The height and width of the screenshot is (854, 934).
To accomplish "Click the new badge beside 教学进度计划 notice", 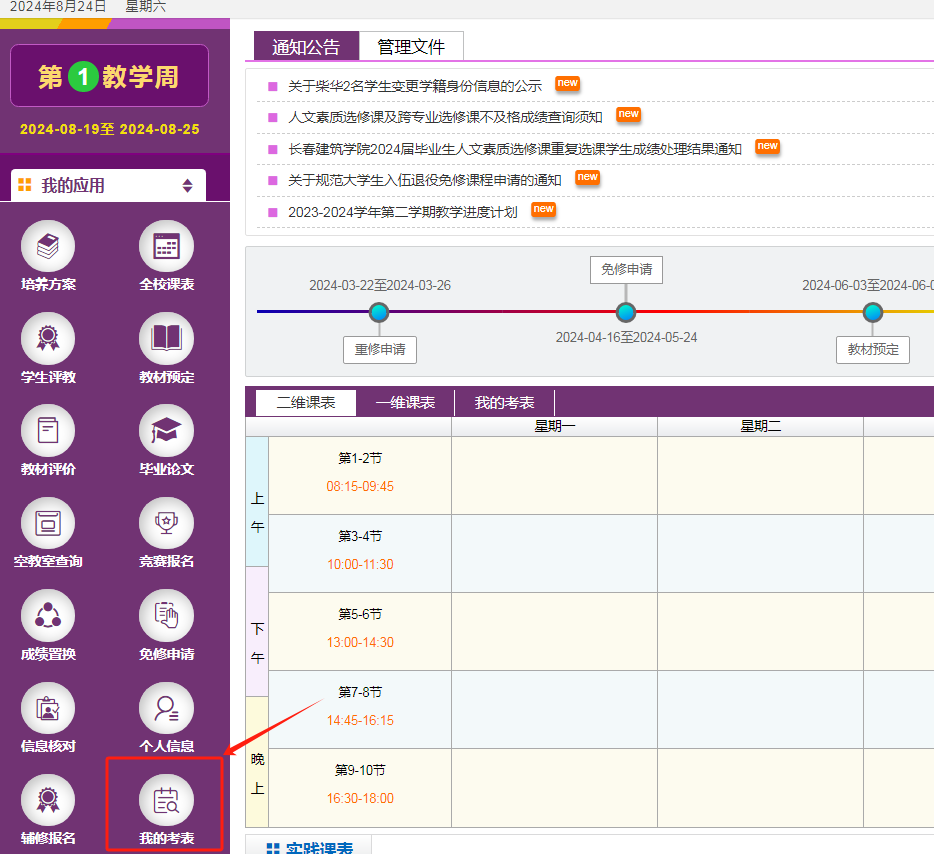I will 543,209.
